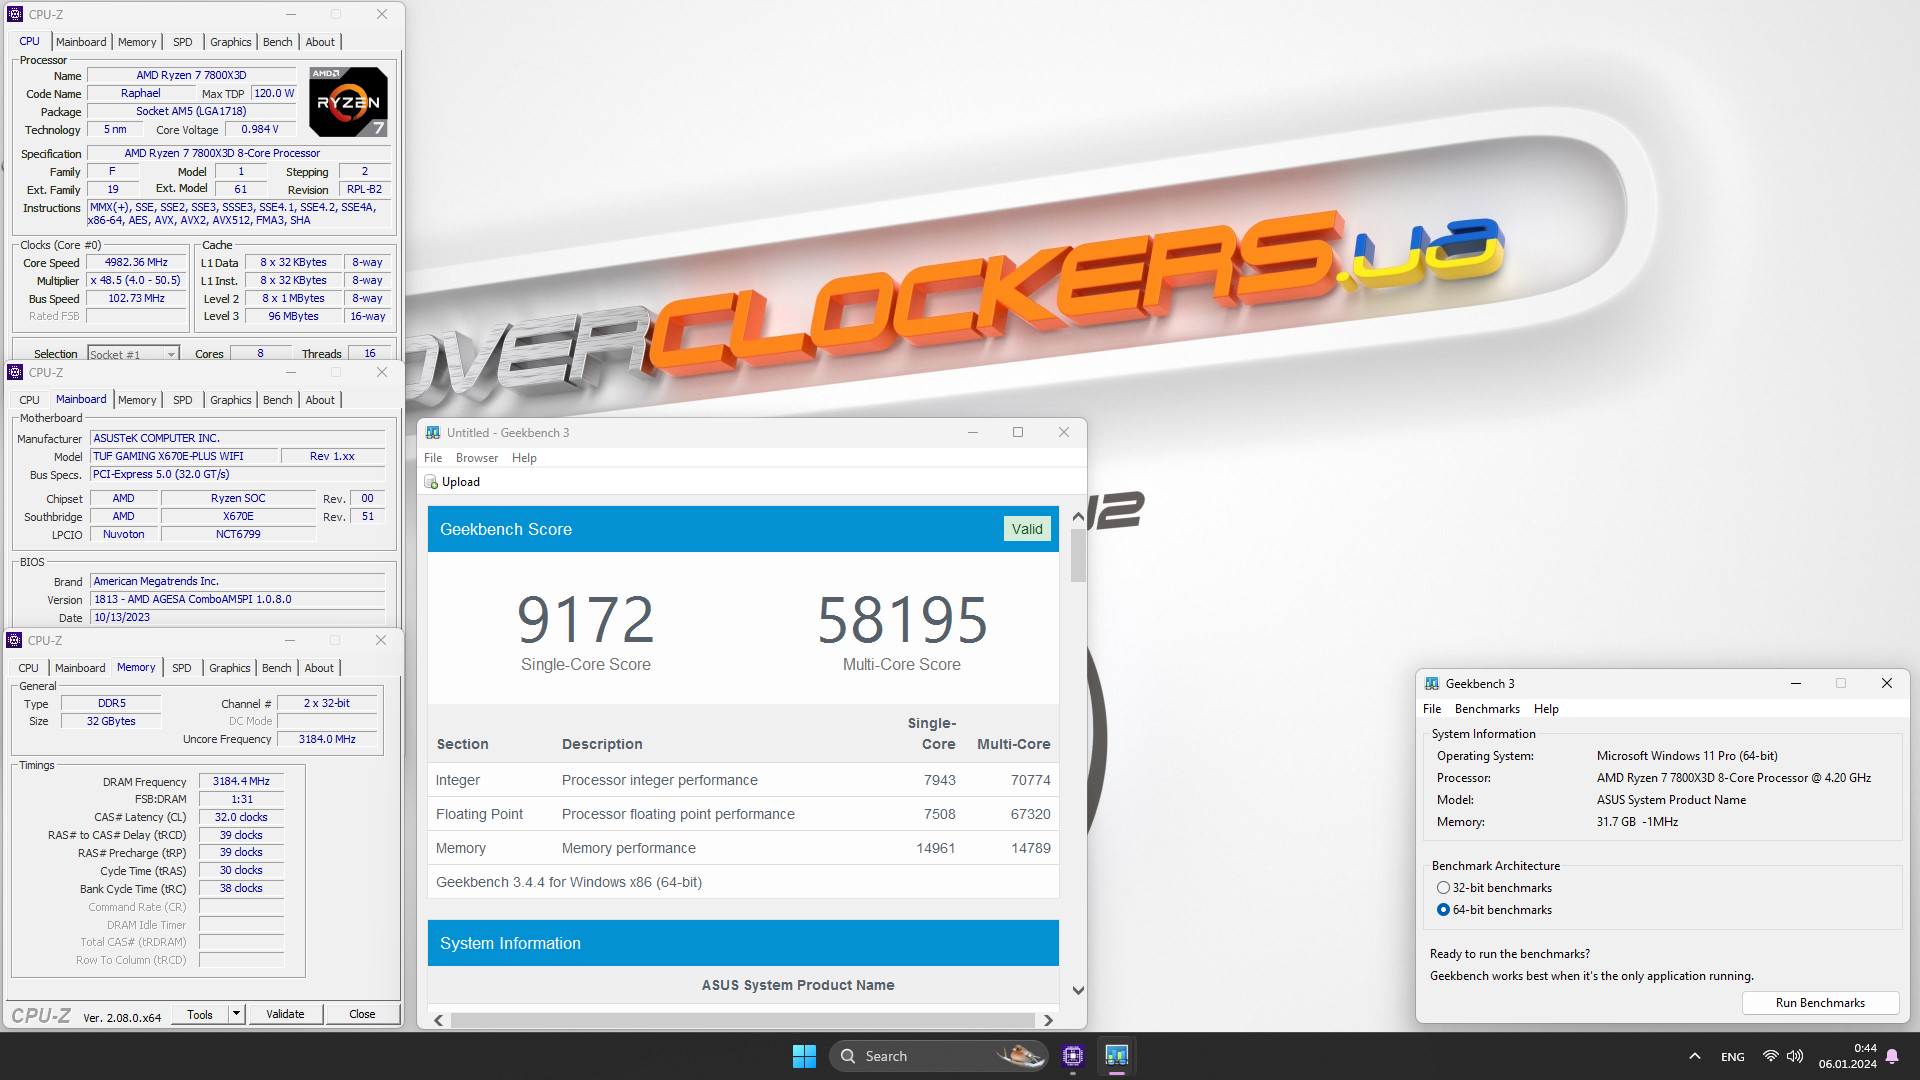Click the Geekbench app icon in results window title
Viewport: 1920px width, 1080px height.
tap(433, 433)
